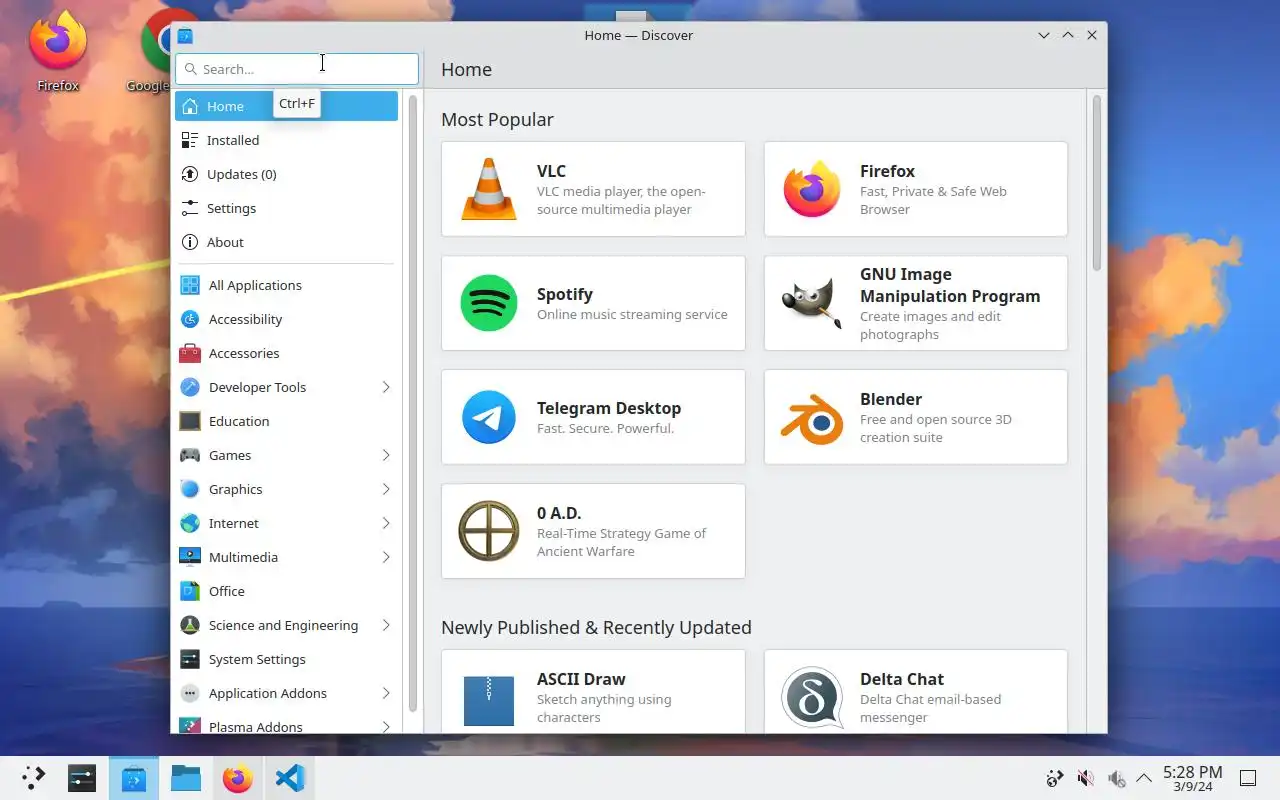Open the Blender card title
1280x800 pixels.
tap(891, 399)
